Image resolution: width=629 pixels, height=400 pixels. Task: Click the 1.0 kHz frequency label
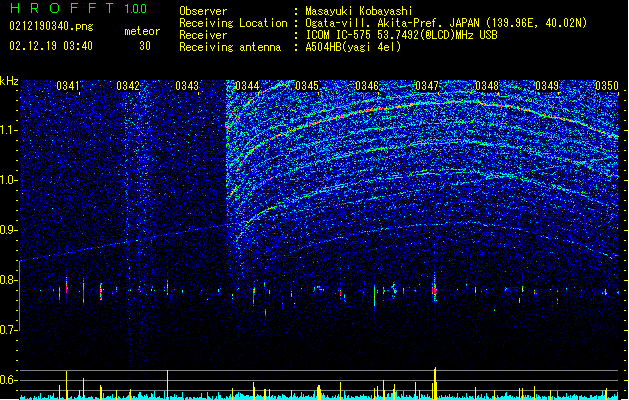click(9, 180)
